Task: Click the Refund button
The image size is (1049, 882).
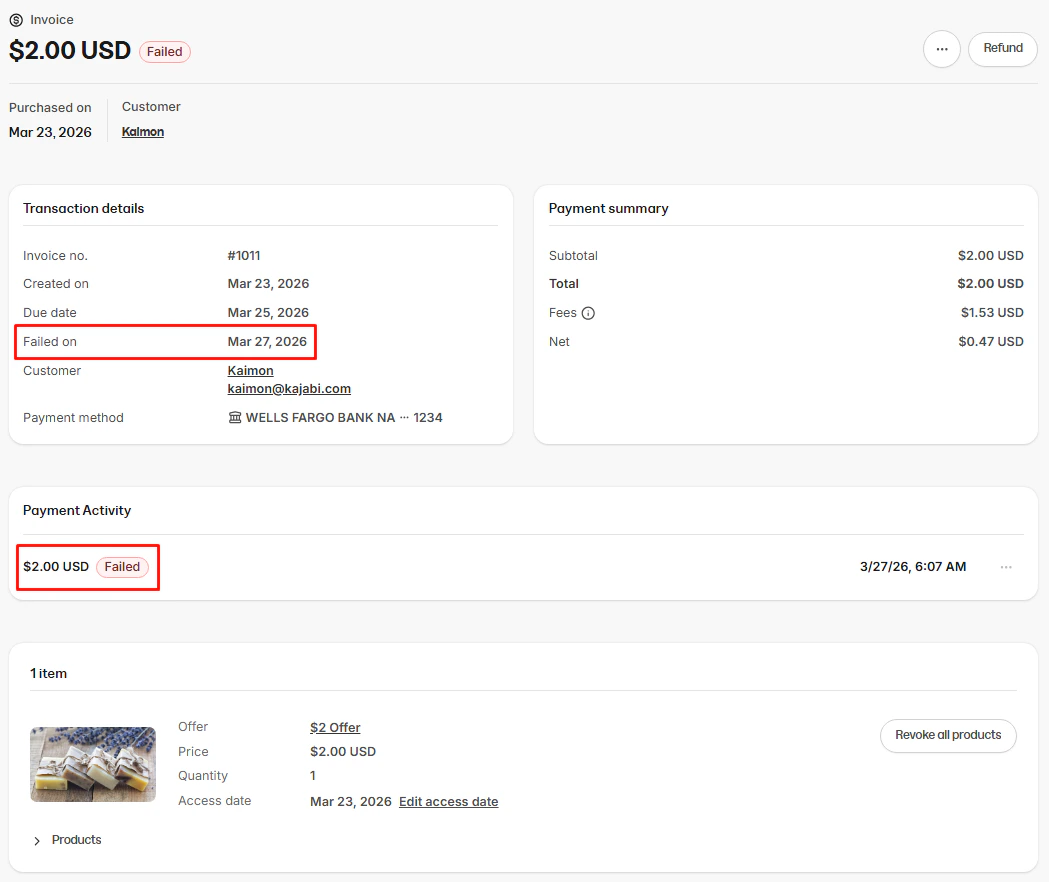Action: (x=1002, y=49)
